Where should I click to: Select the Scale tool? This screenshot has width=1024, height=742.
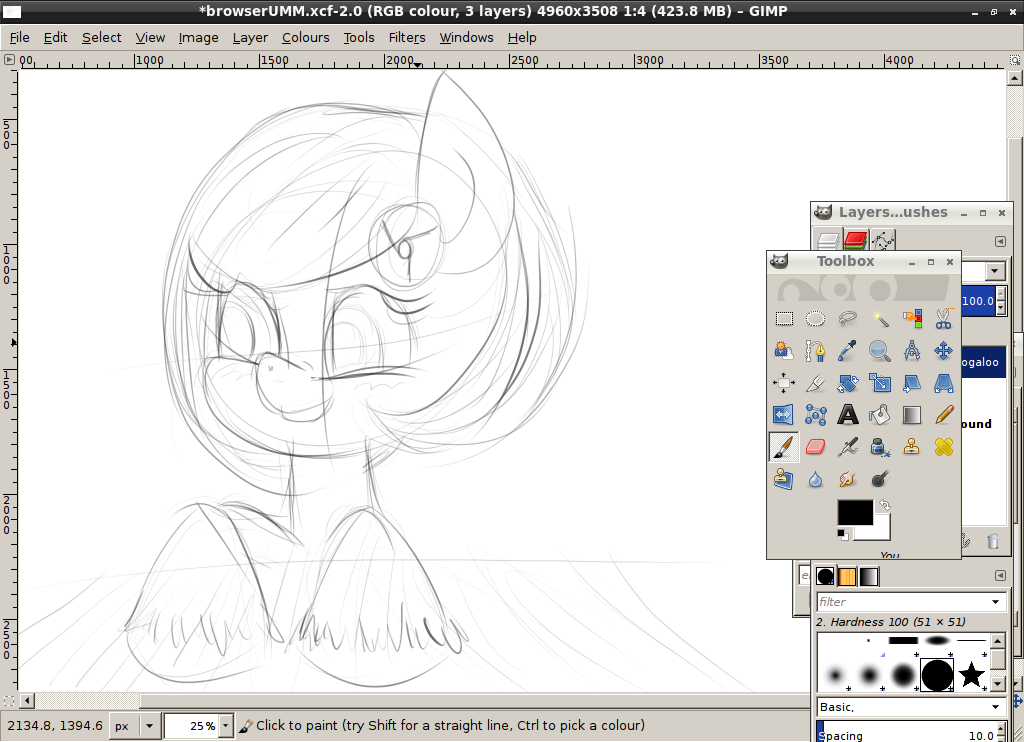880,383
